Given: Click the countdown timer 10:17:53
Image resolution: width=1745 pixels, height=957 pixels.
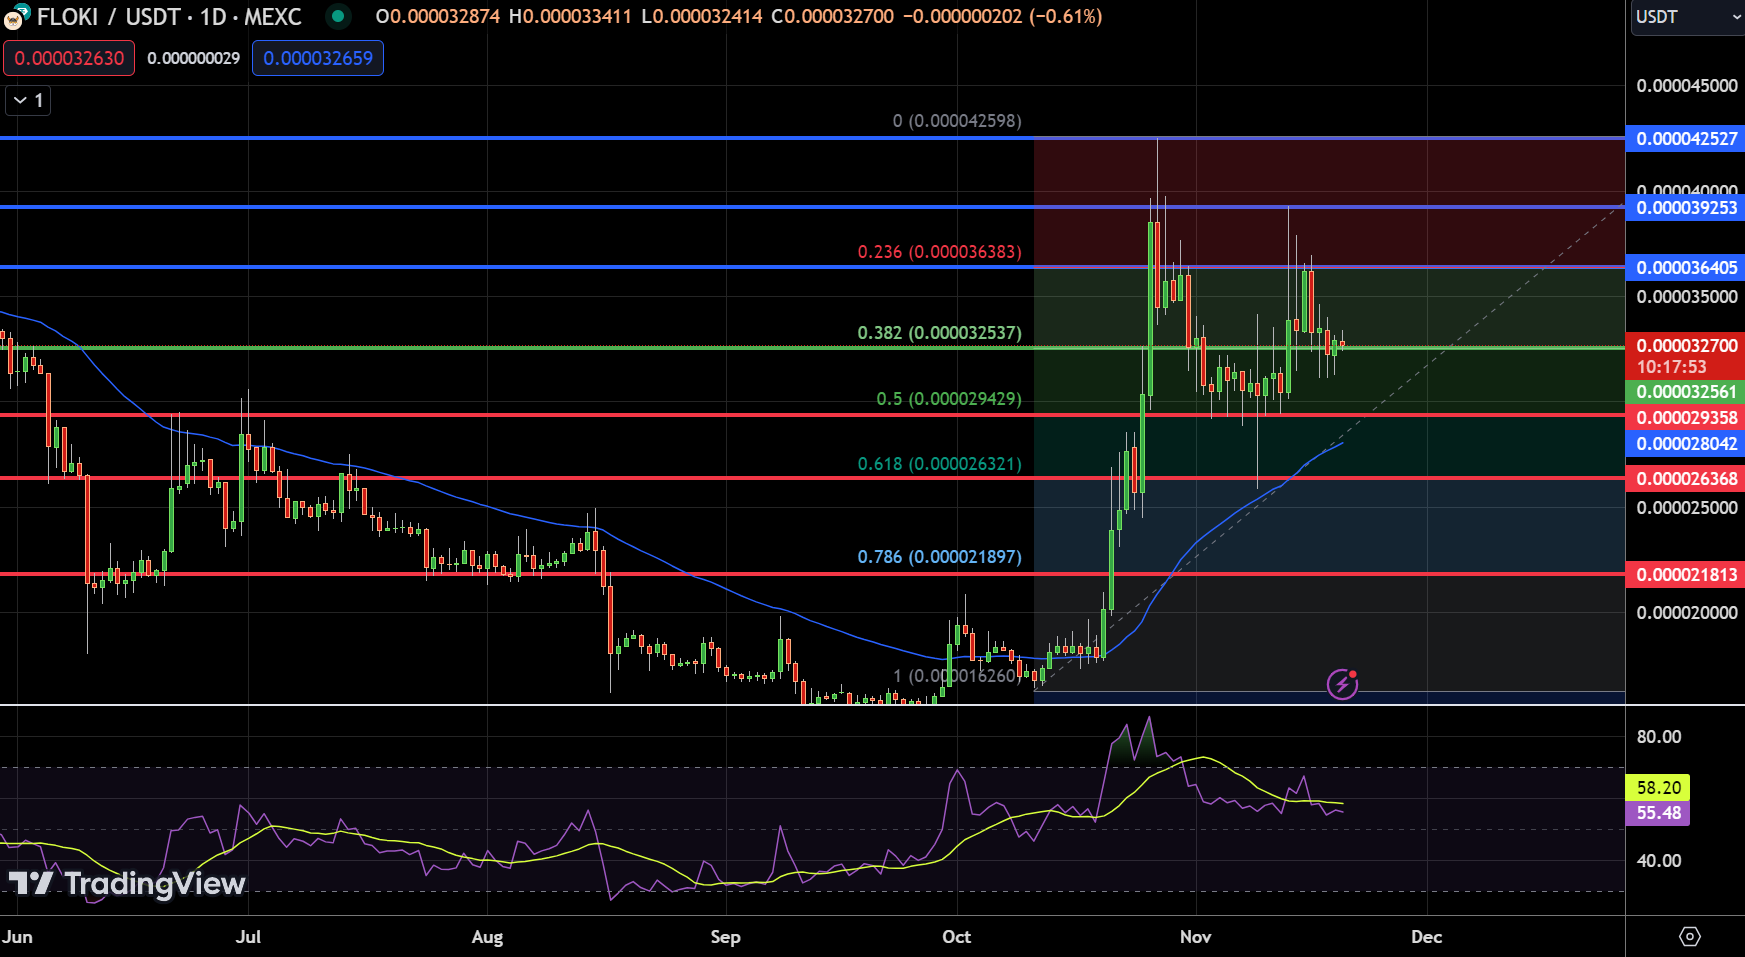Looking at the screenshot, I should (1671, 367).
